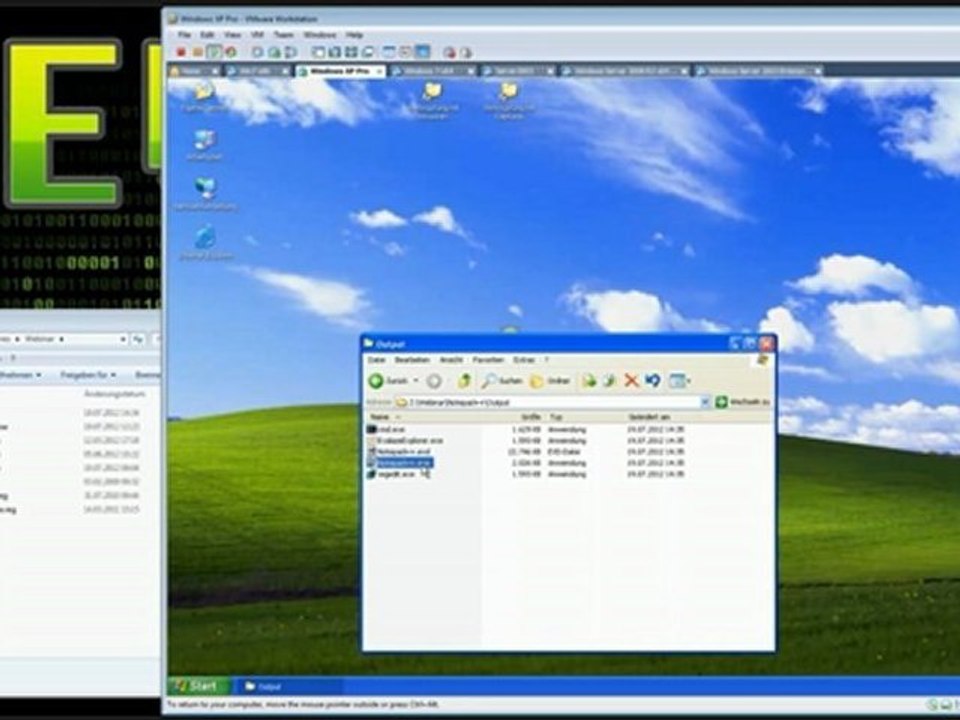Screen dimensions: 960x720
Task: Open the Extras menu in Output window
Action: coord(523,360)
